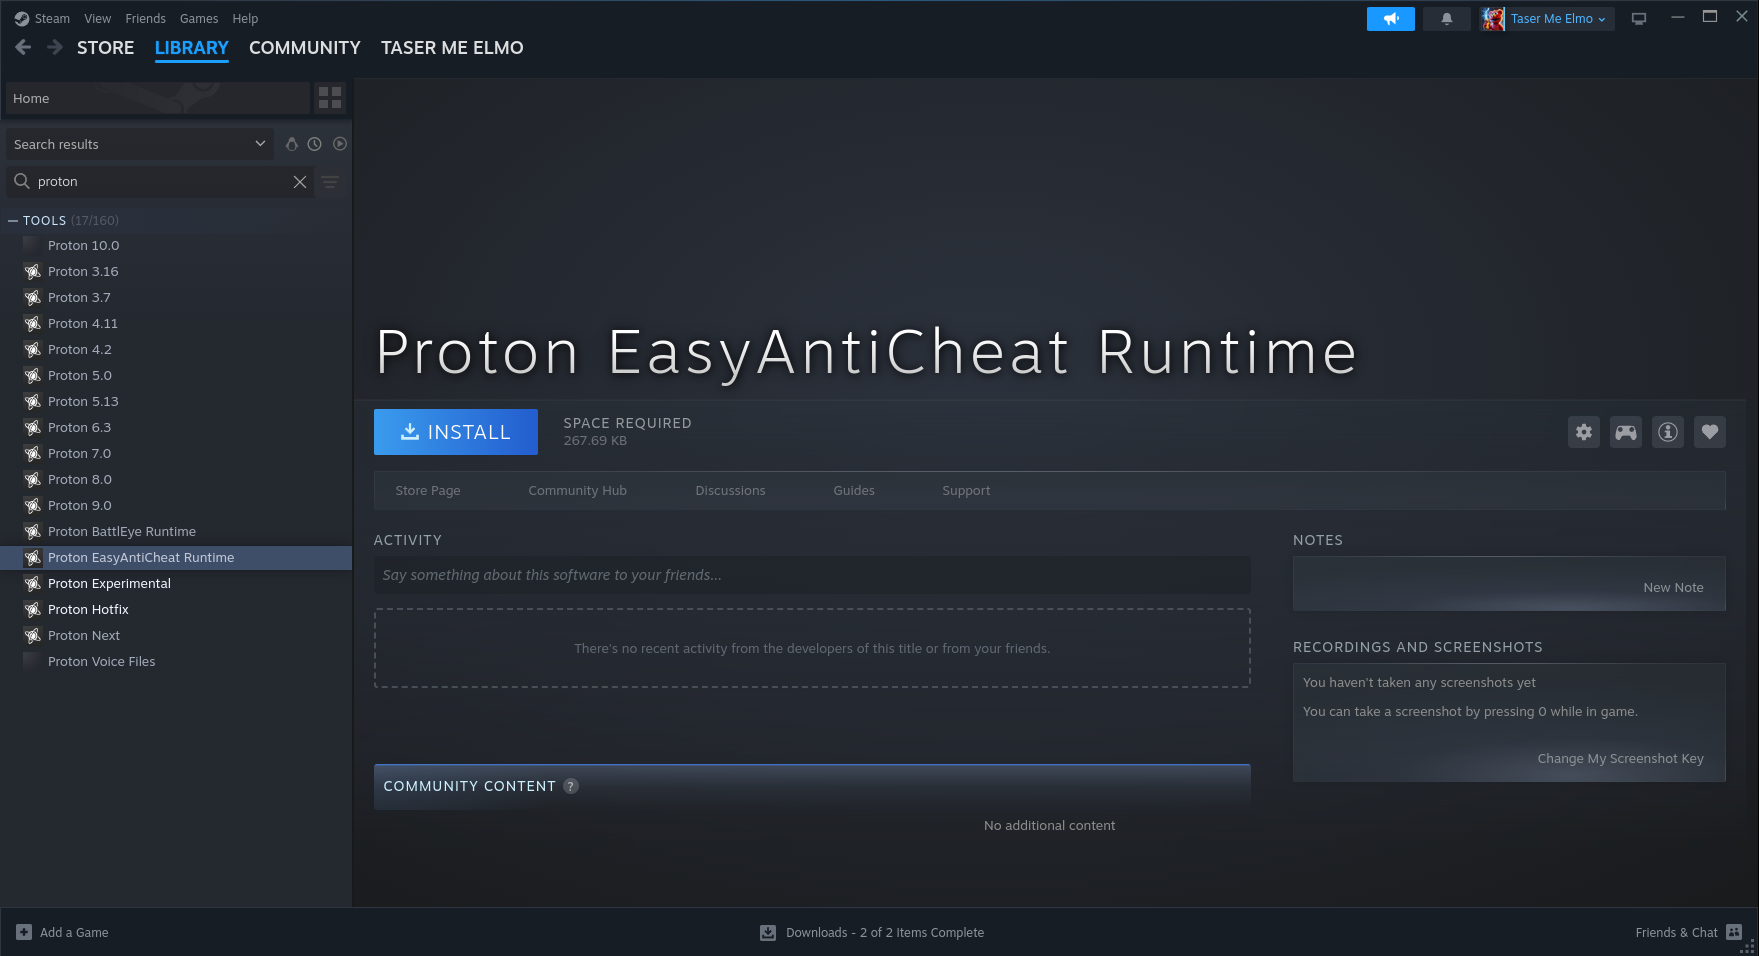Click the activity status text box
The image size is (1759, 956).
(x=812, y=575)
